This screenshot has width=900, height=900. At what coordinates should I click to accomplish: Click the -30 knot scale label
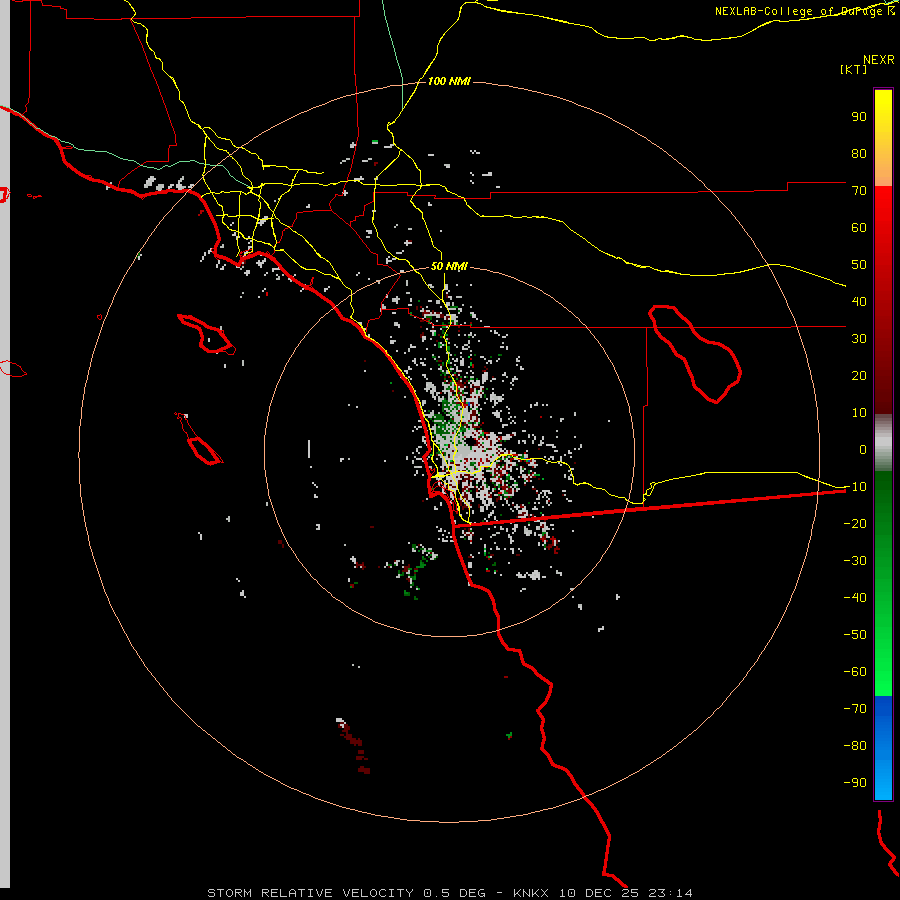[855, 561]
